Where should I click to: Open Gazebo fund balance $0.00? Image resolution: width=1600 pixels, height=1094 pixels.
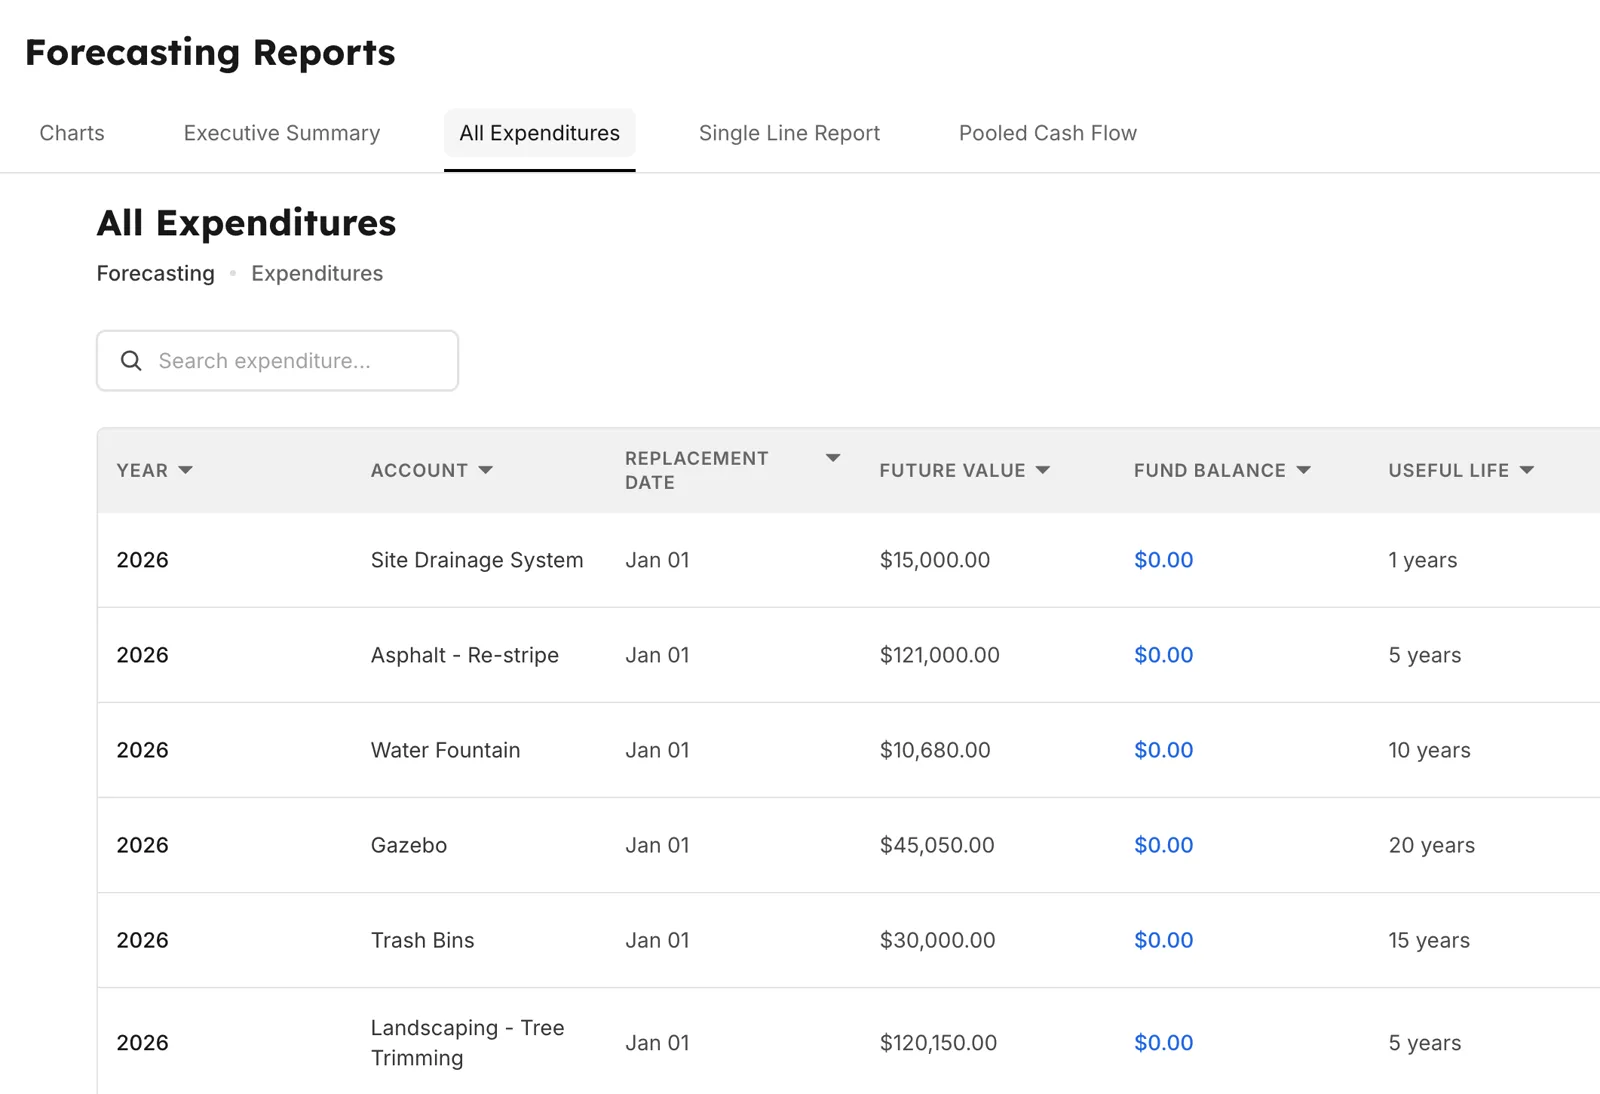coord(1164,845)
